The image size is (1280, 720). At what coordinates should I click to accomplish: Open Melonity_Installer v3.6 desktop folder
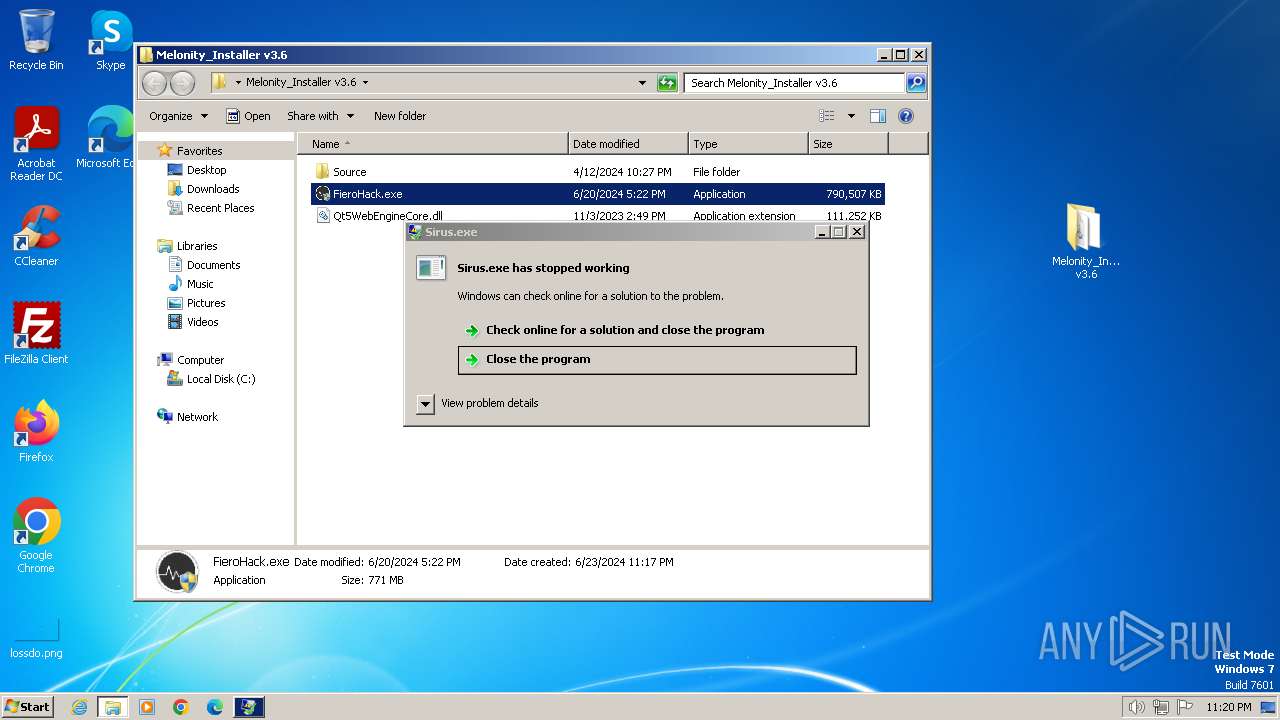click(x=1086, y=241)
